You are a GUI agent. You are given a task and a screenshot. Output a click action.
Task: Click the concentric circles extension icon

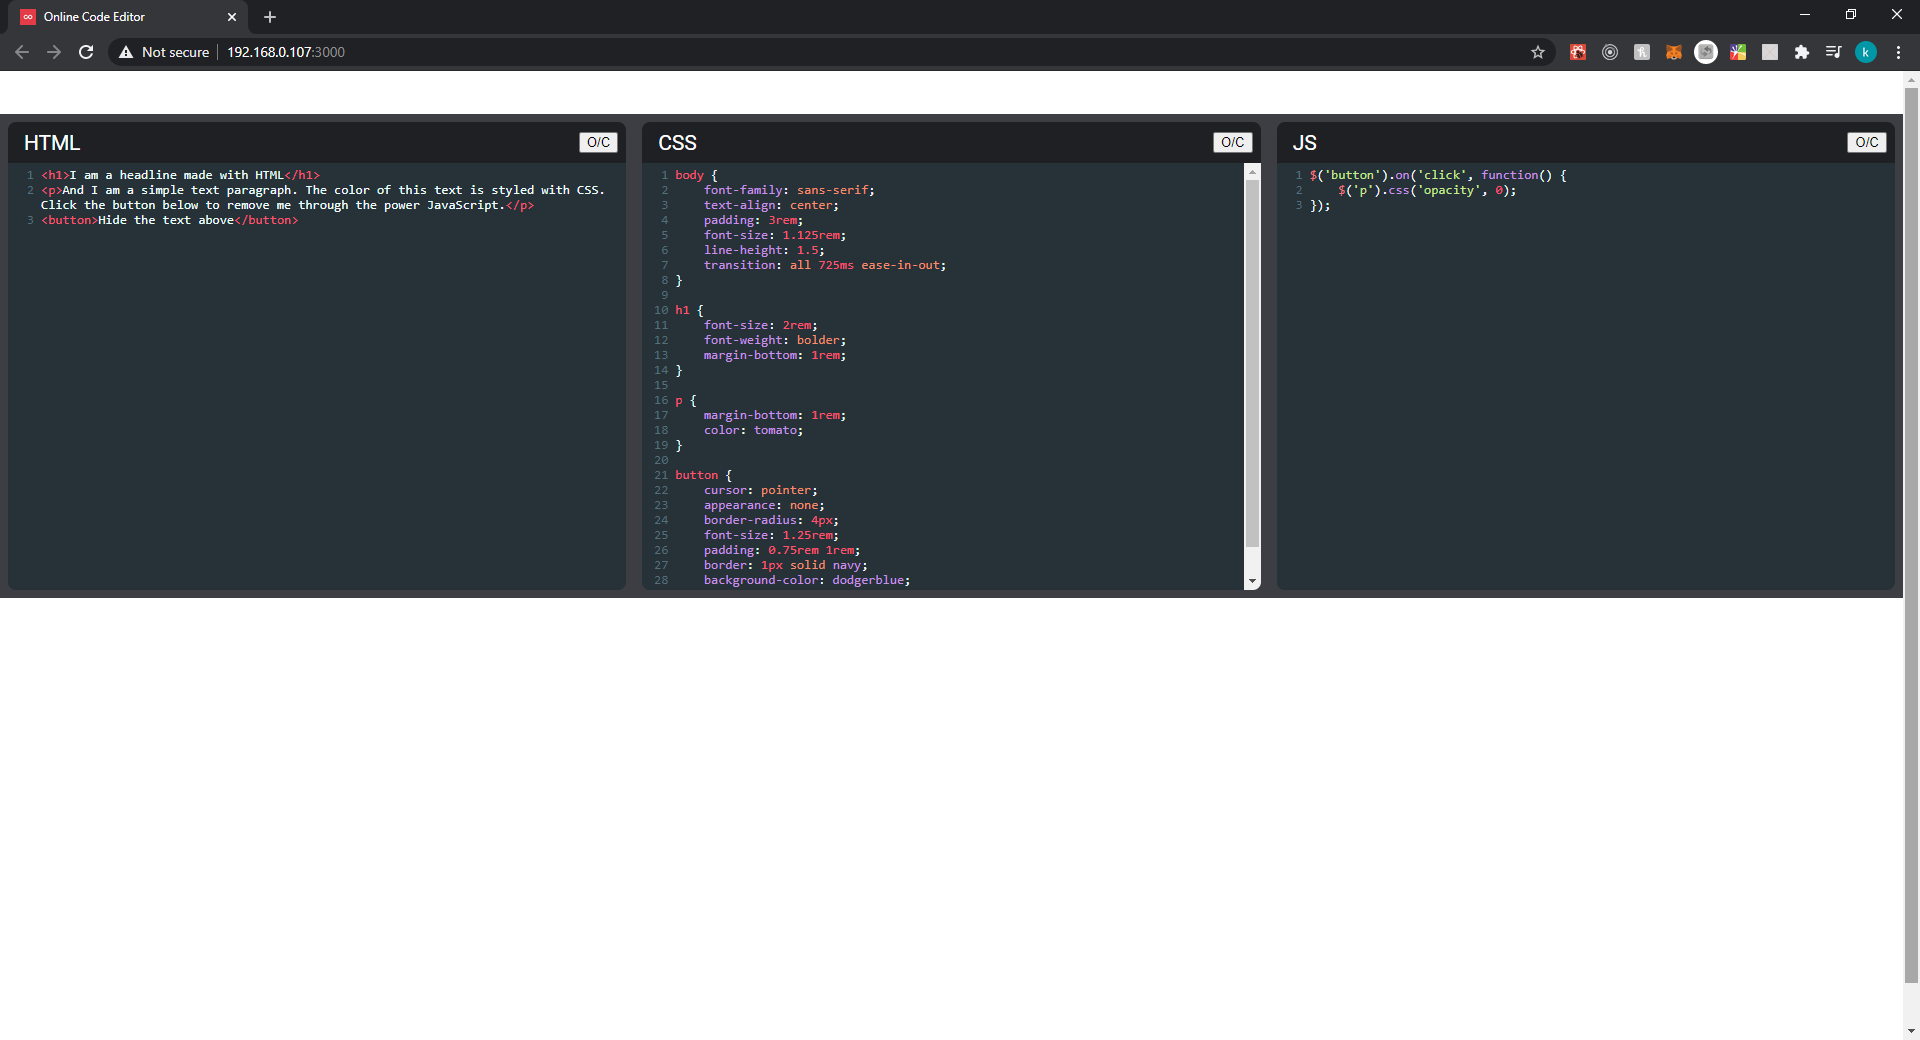pyautogui.click(x=1610, y=52)
